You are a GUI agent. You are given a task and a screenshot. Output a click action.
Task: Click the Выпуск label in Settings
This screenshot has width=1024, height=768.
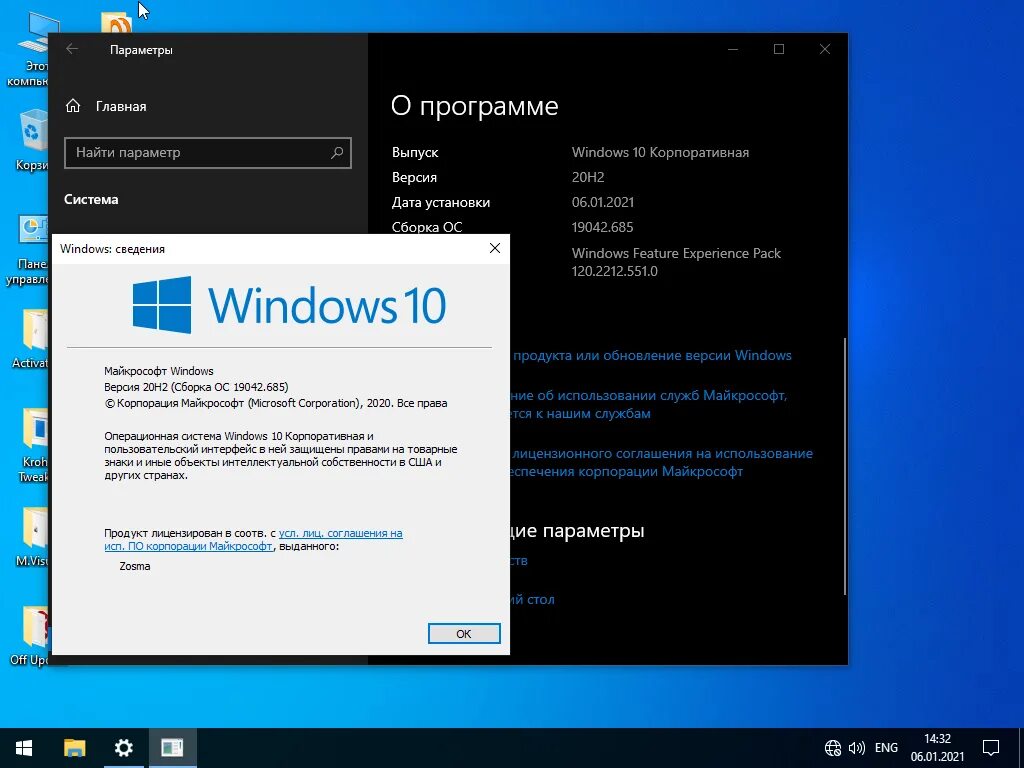[x=415, y=153]
